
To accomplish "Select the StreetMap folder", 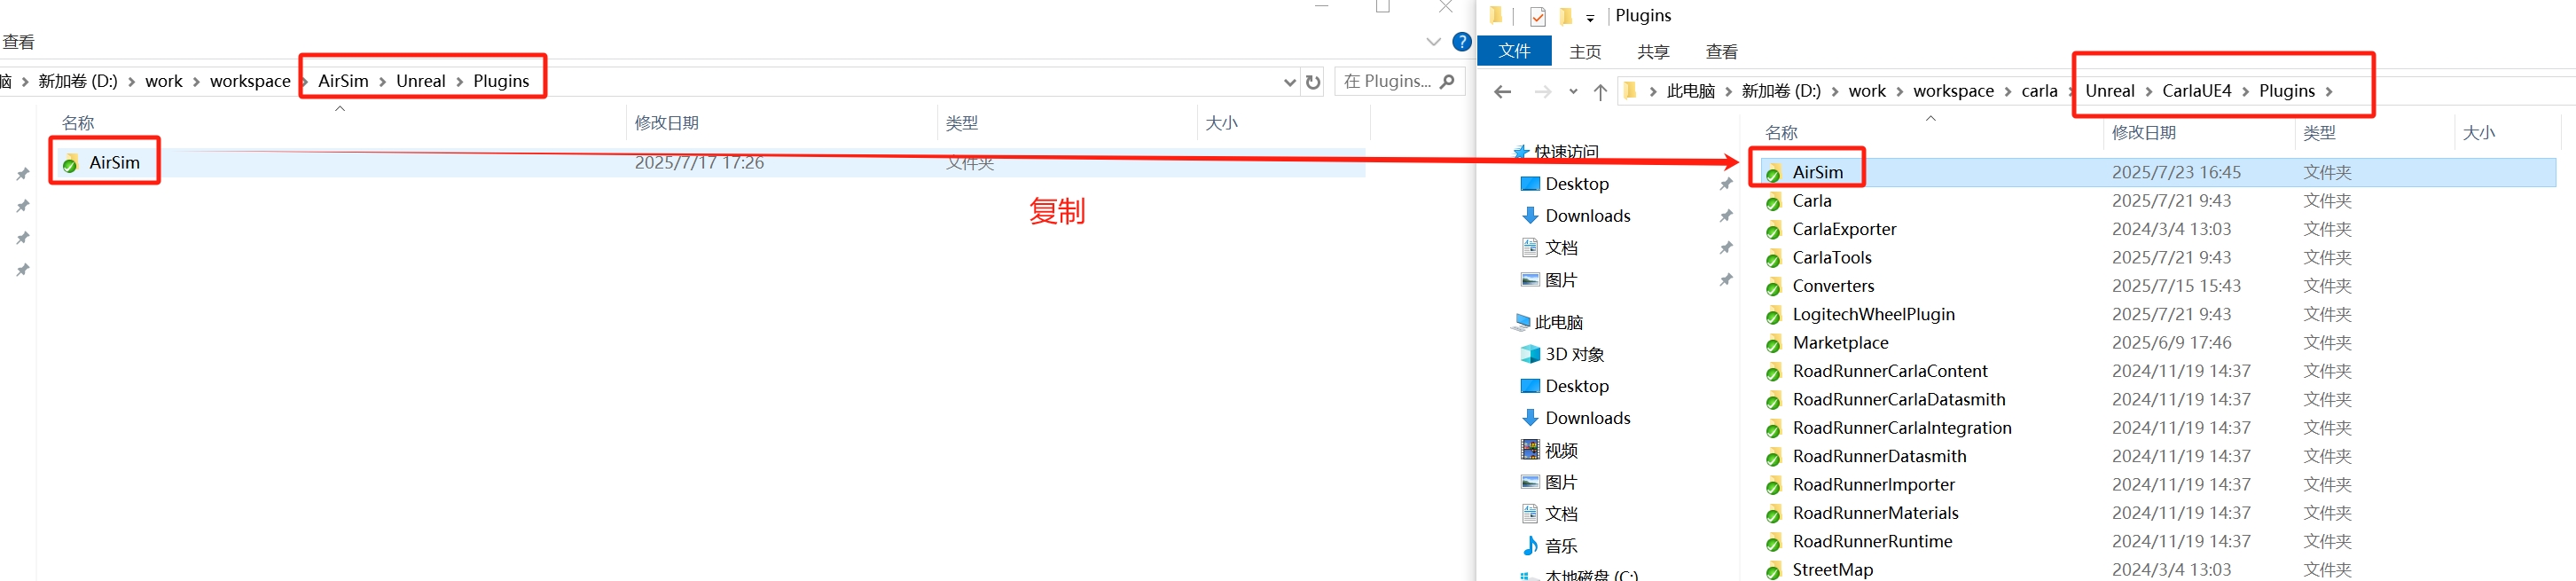I will pos(1832,570).
